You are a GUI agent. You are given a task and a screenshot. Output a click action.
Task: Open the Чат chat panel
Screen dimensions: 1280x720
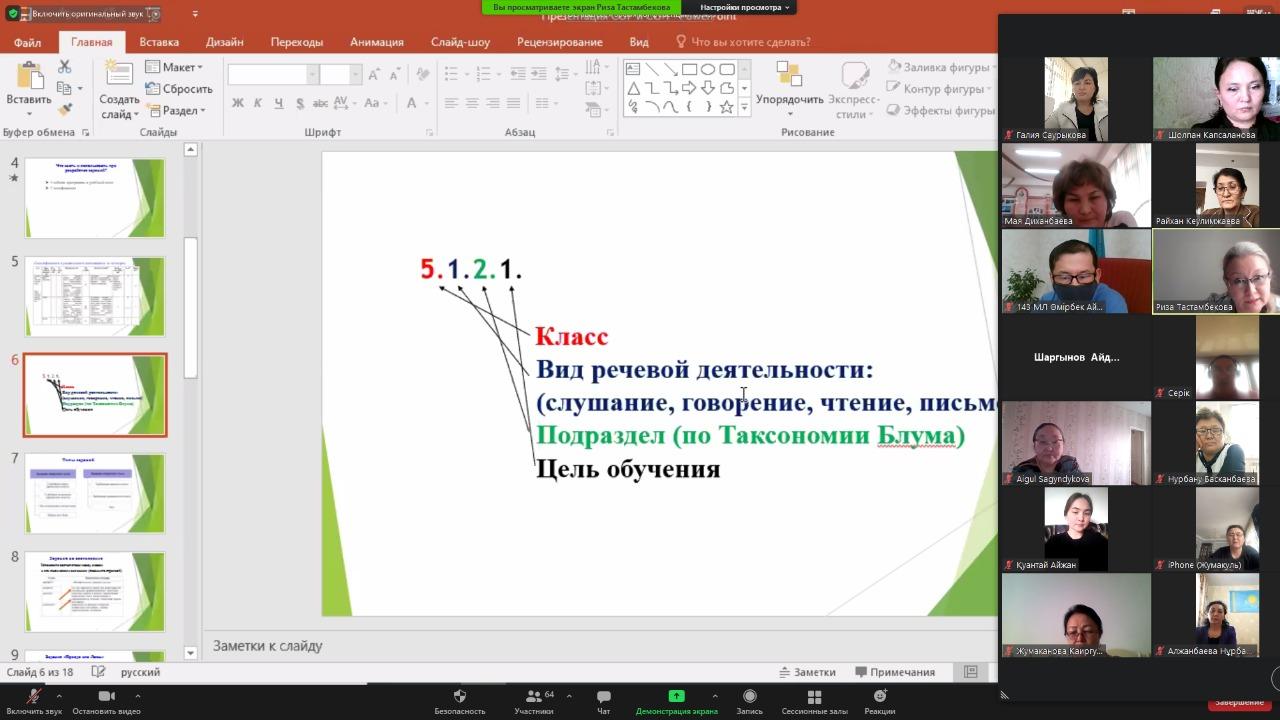603,697
